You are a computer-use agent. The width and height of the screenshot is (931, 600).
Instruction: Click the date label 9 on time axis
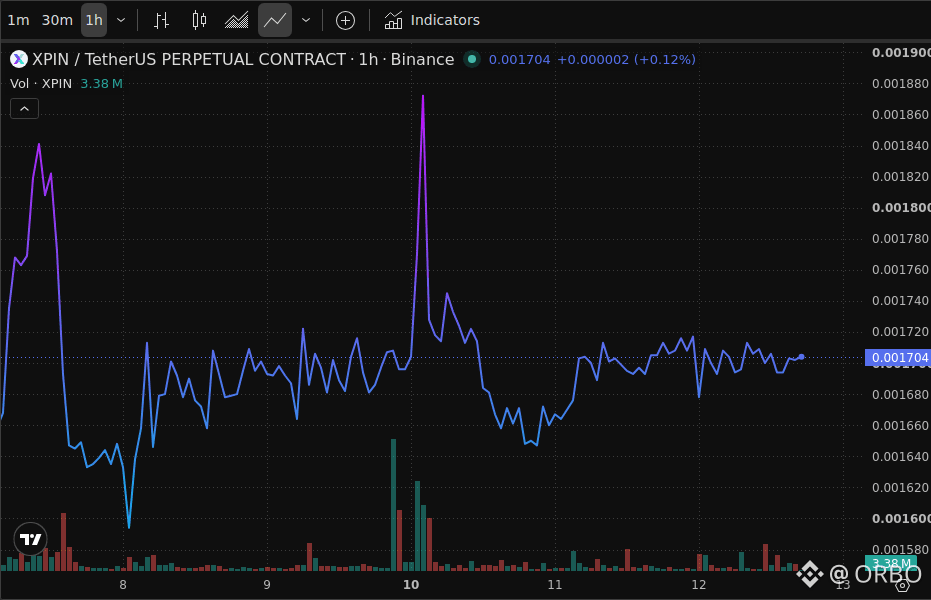[x=267, y=585]
